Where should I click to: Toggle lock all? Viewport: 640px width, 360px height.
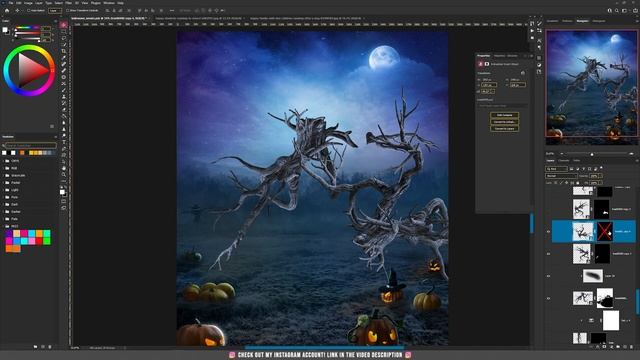578,183
